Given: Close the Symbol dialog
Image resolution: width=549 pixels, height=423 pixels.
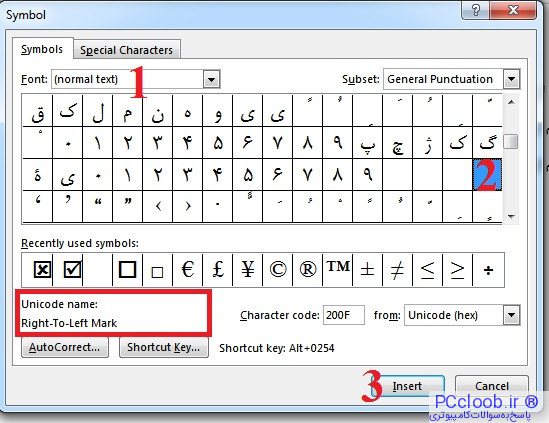Looking at the screenshot, I should (x=513, y=10).
